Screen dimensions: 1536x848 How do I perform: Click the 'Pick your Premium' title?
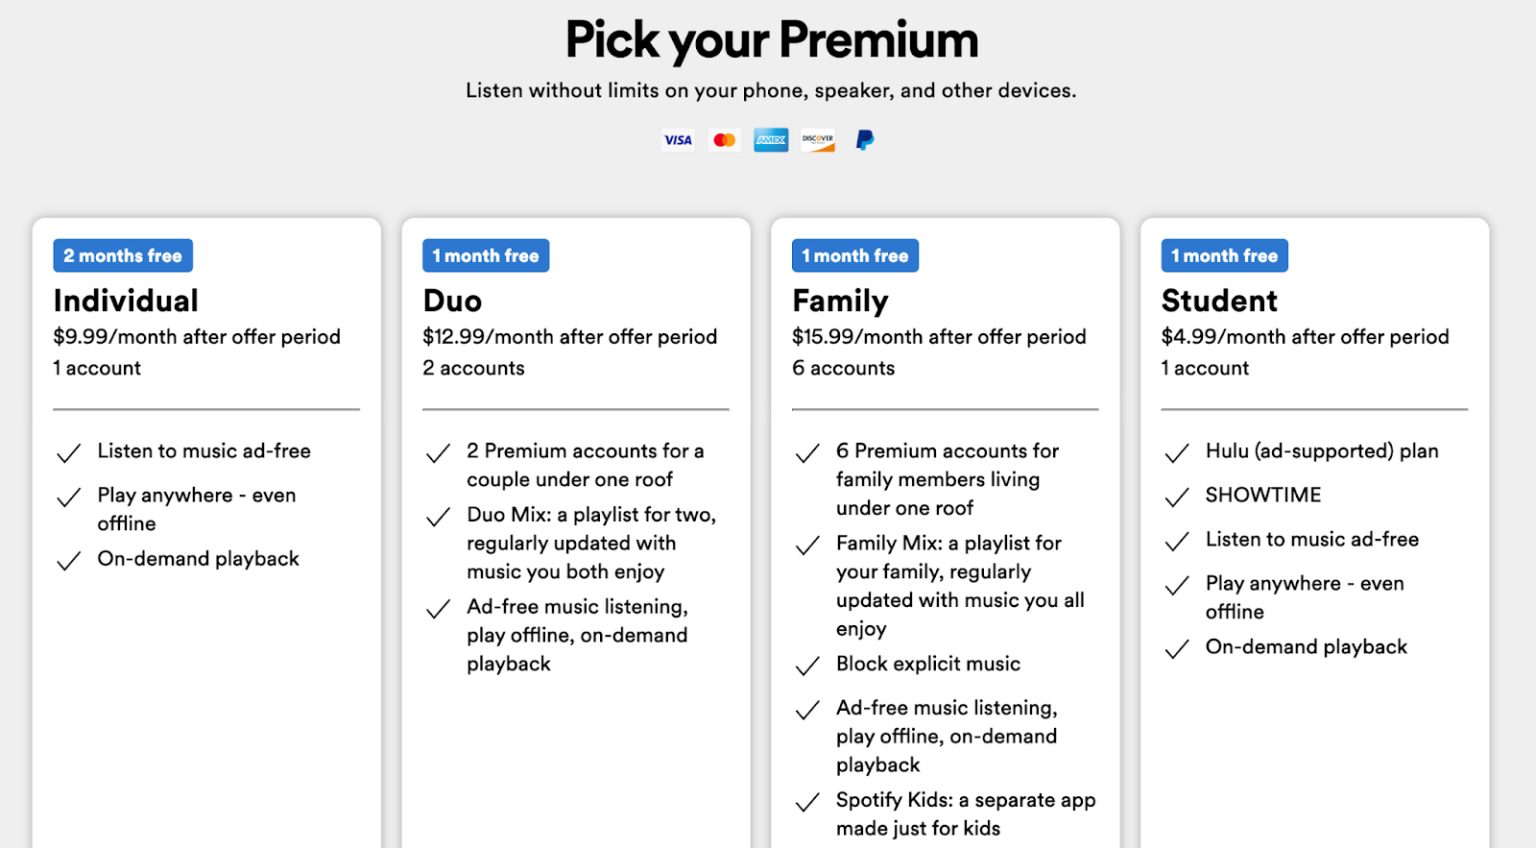(x=771, y=40)
